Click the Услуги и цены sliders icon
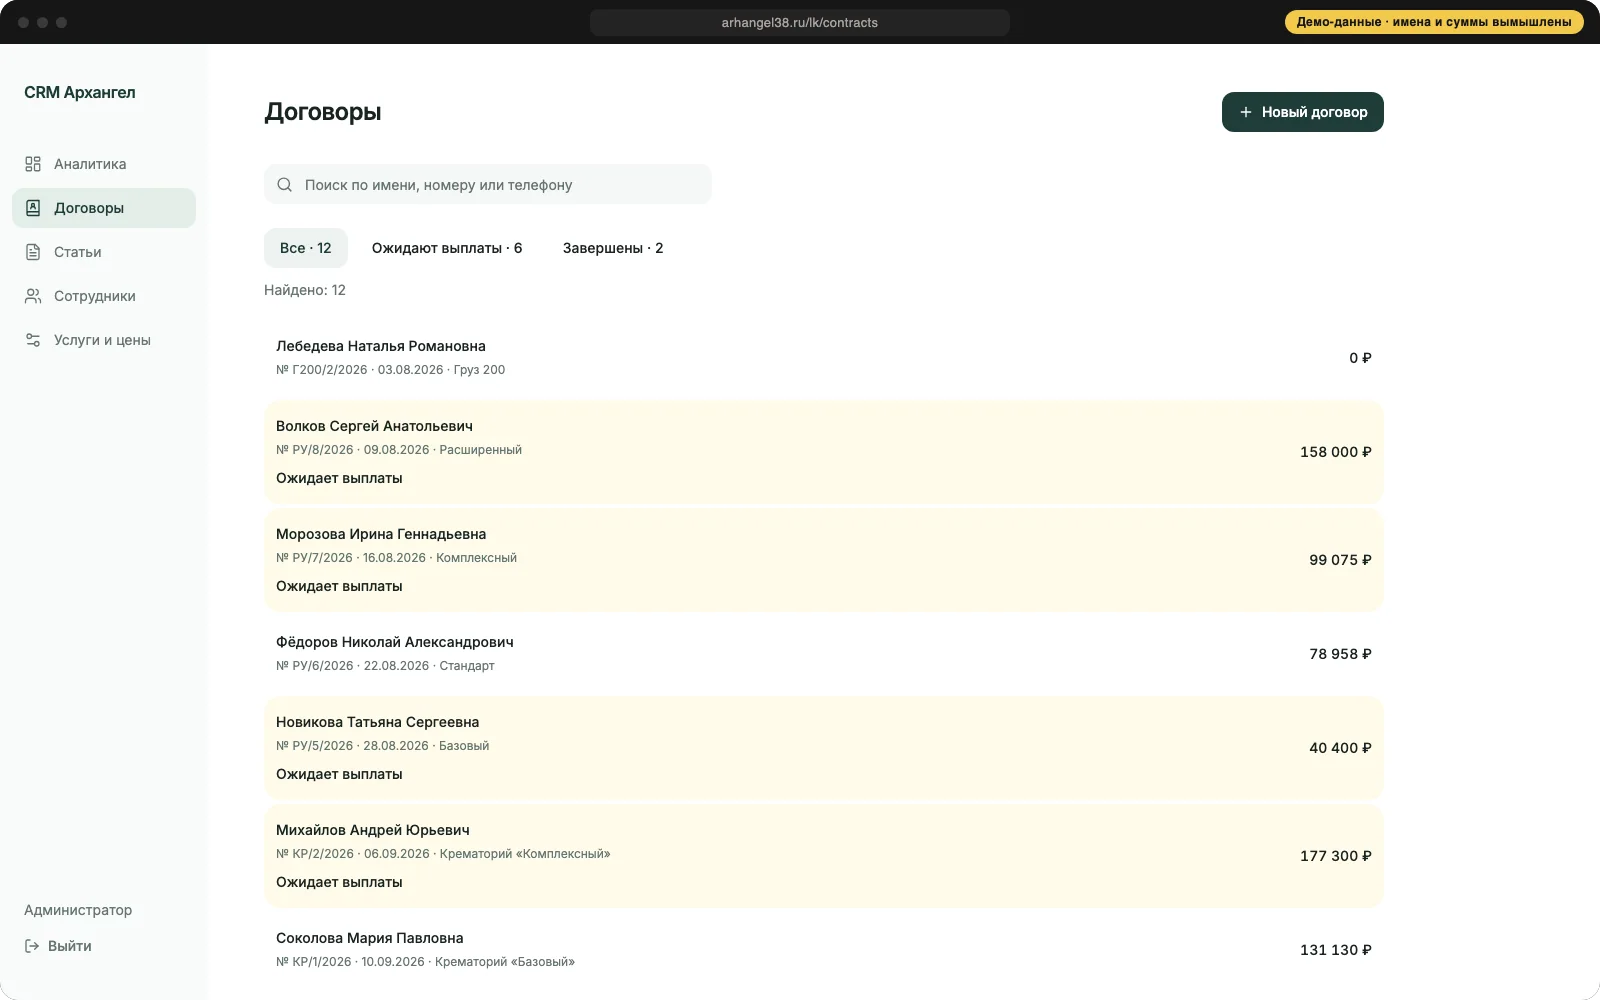The height and width of the screenshot is (1000, 1600). [x=33, y=340]
